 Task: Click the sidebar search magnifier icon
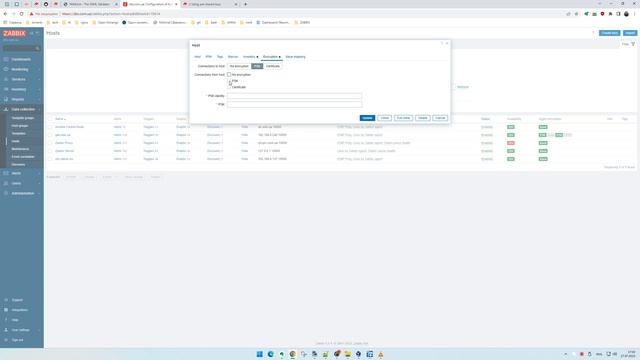click(x=38, y=48)
